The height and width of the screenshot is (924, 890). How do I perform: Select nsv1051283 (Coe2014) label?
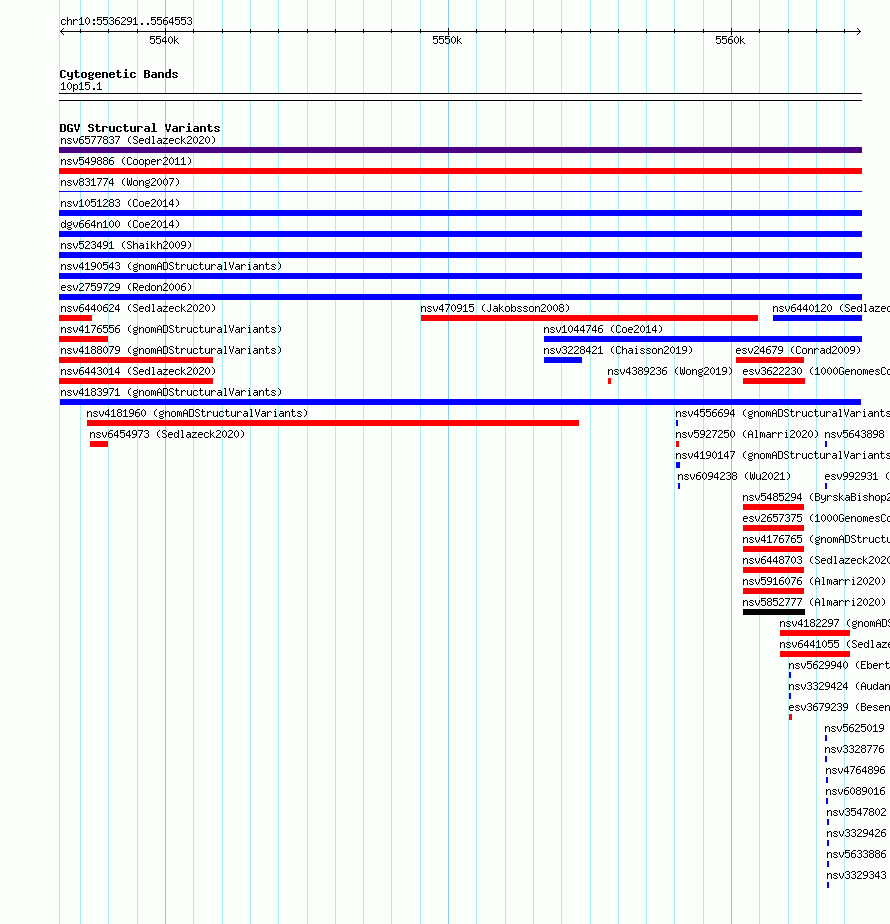pyautogui.click(x=120, y=203)
